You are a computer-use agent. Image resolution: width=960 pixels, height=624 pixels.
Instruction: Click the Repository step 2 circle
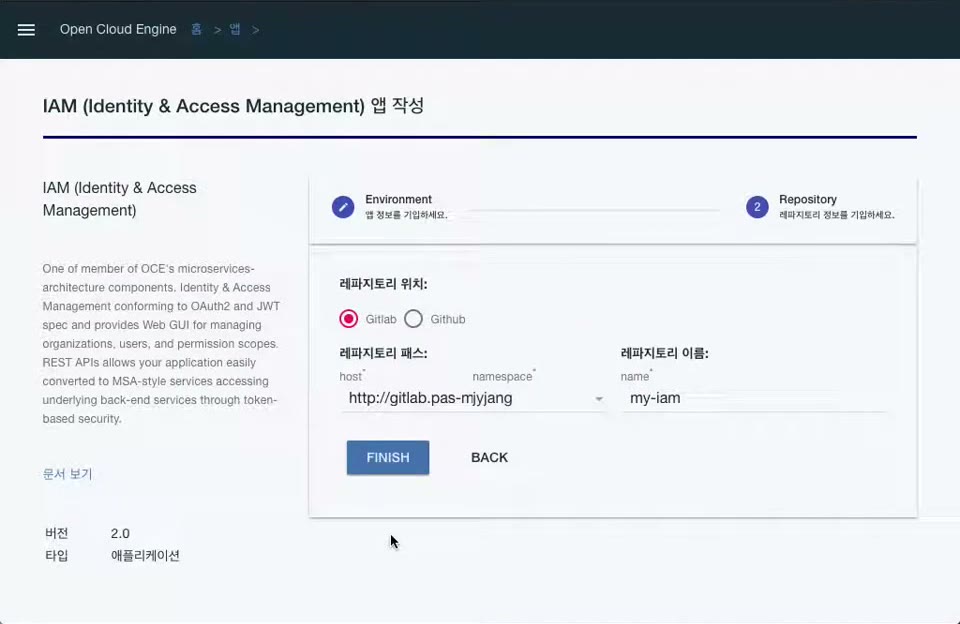point(757,207)
